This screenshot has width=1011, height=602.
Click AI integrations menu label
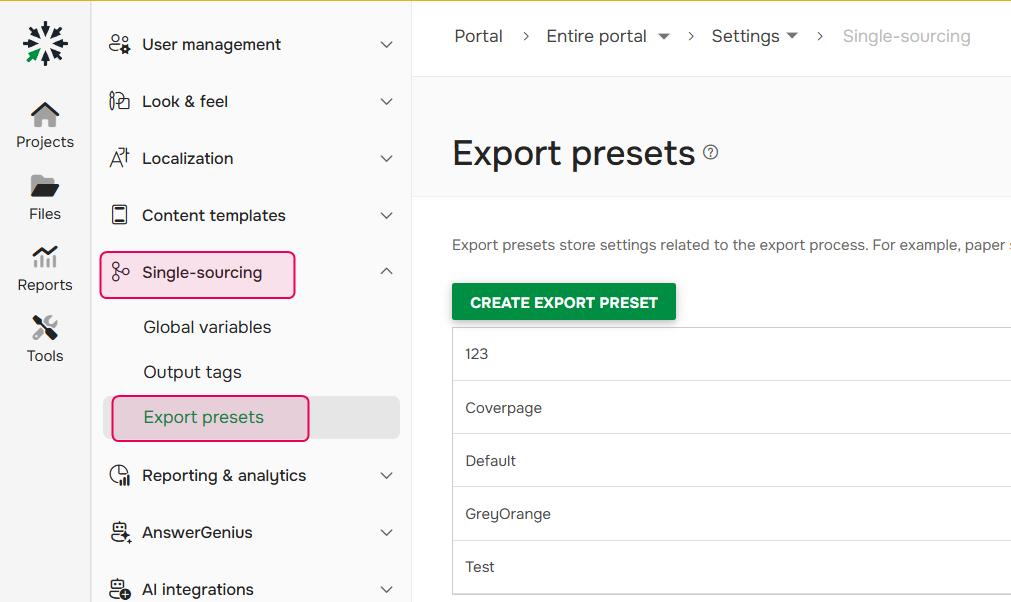click(x=197, y=589)
